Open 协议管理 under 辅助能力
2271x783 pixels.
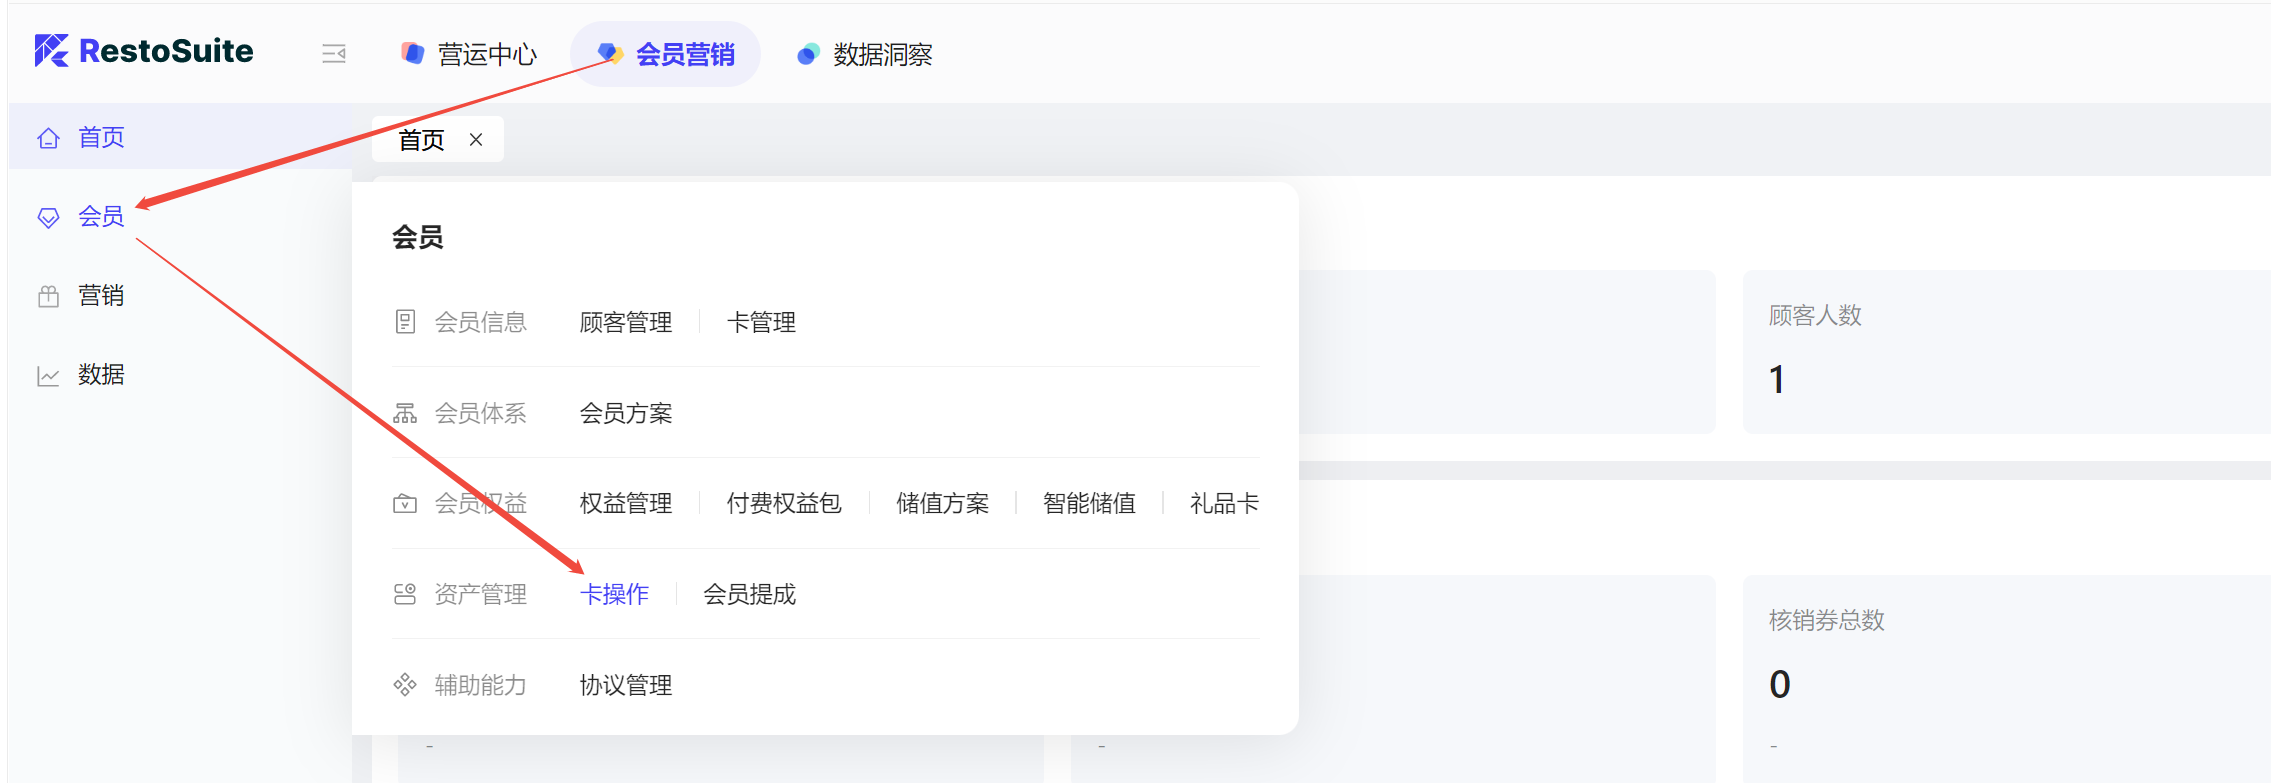625,685
